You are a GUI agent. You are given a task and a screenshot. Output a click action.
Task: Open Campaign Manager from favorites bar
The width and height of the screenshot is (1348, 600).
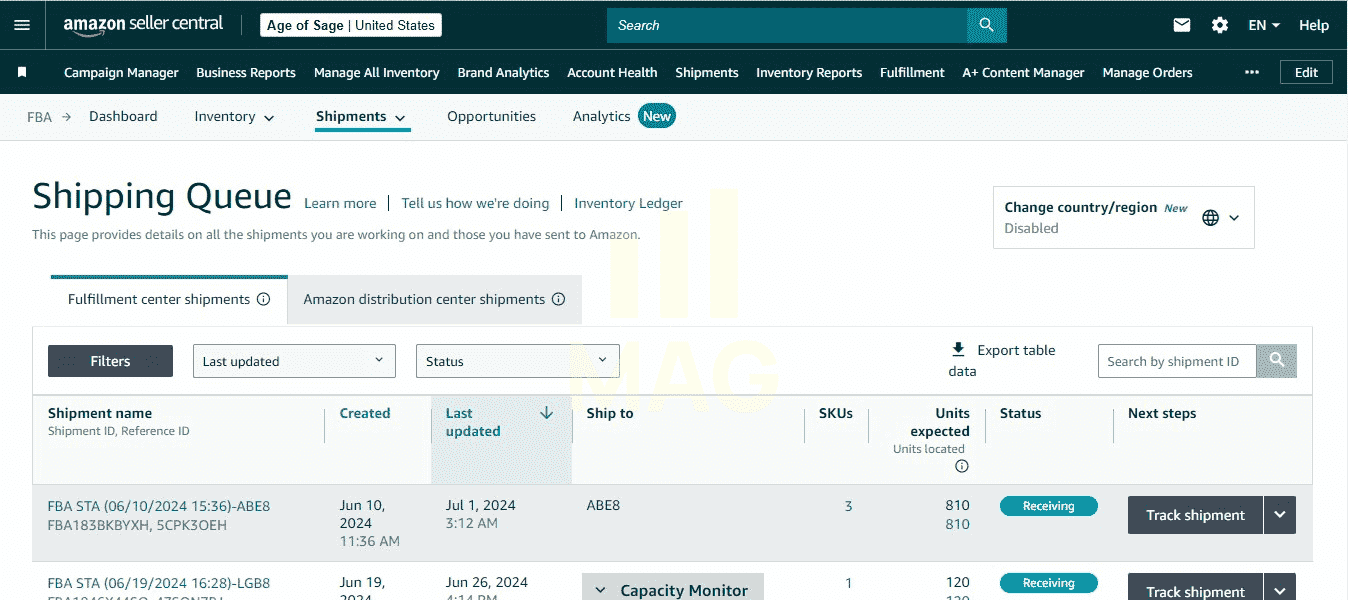(x=121, y=72)
